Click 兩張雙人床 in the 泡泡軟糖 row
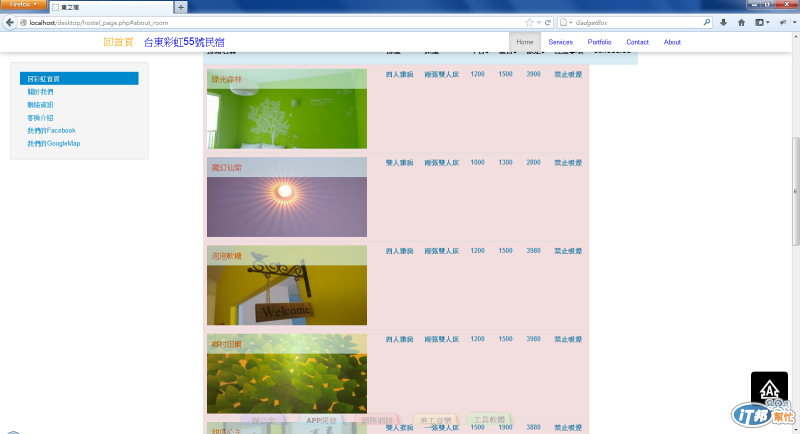Screen dimensions: 800x434 tap(442, 251)
